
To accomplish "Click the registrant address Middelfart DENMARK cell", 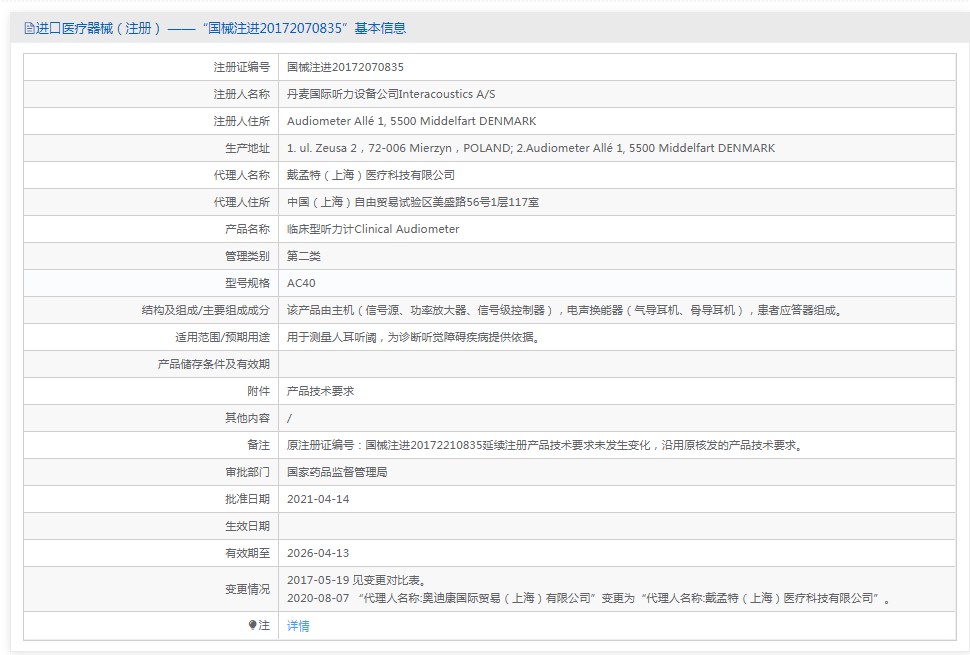I will point(411,121).
